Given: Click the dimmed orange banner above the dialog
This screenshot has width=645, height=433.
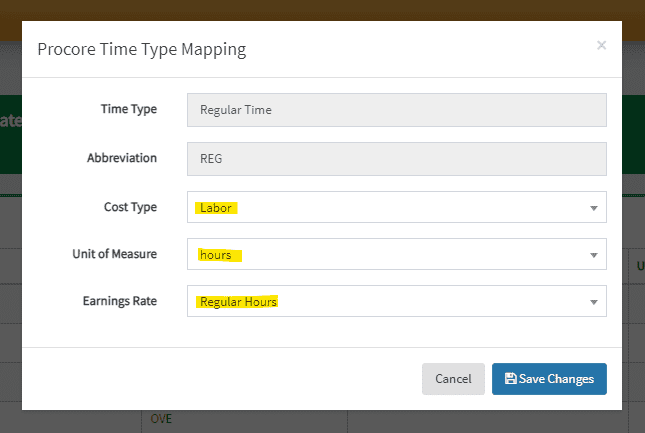Looking at the screenshot, I should coord(322,9).
